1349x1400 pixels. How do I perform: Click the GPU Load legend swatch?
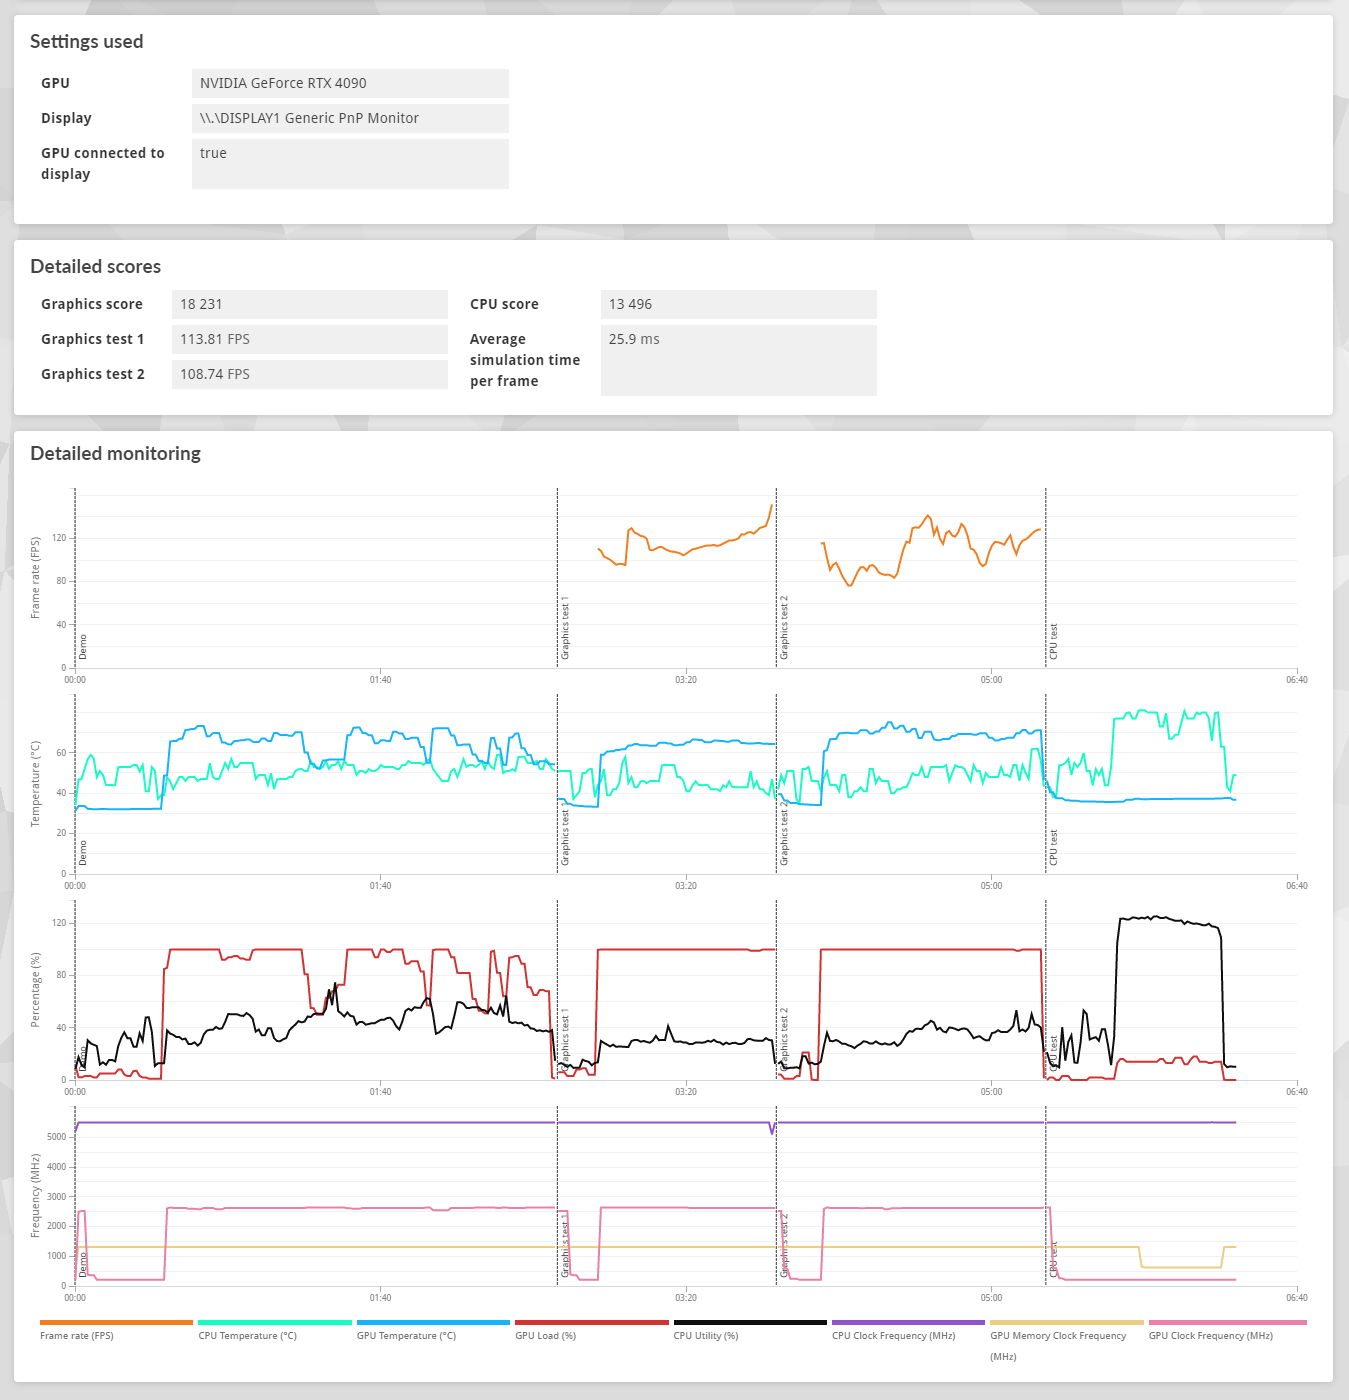pos(590,1320)
